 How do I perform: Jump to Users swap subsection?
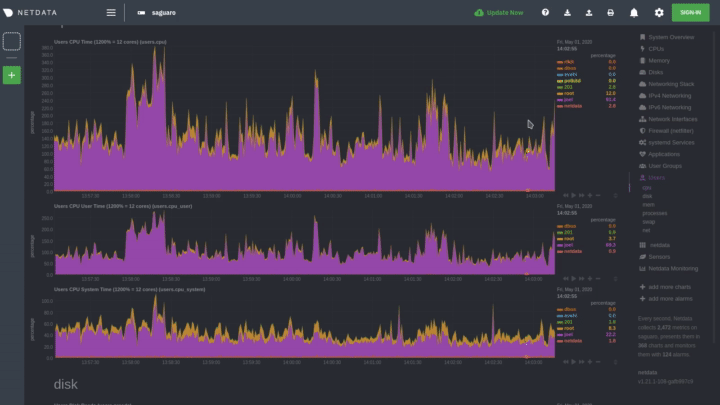[649, 222]
